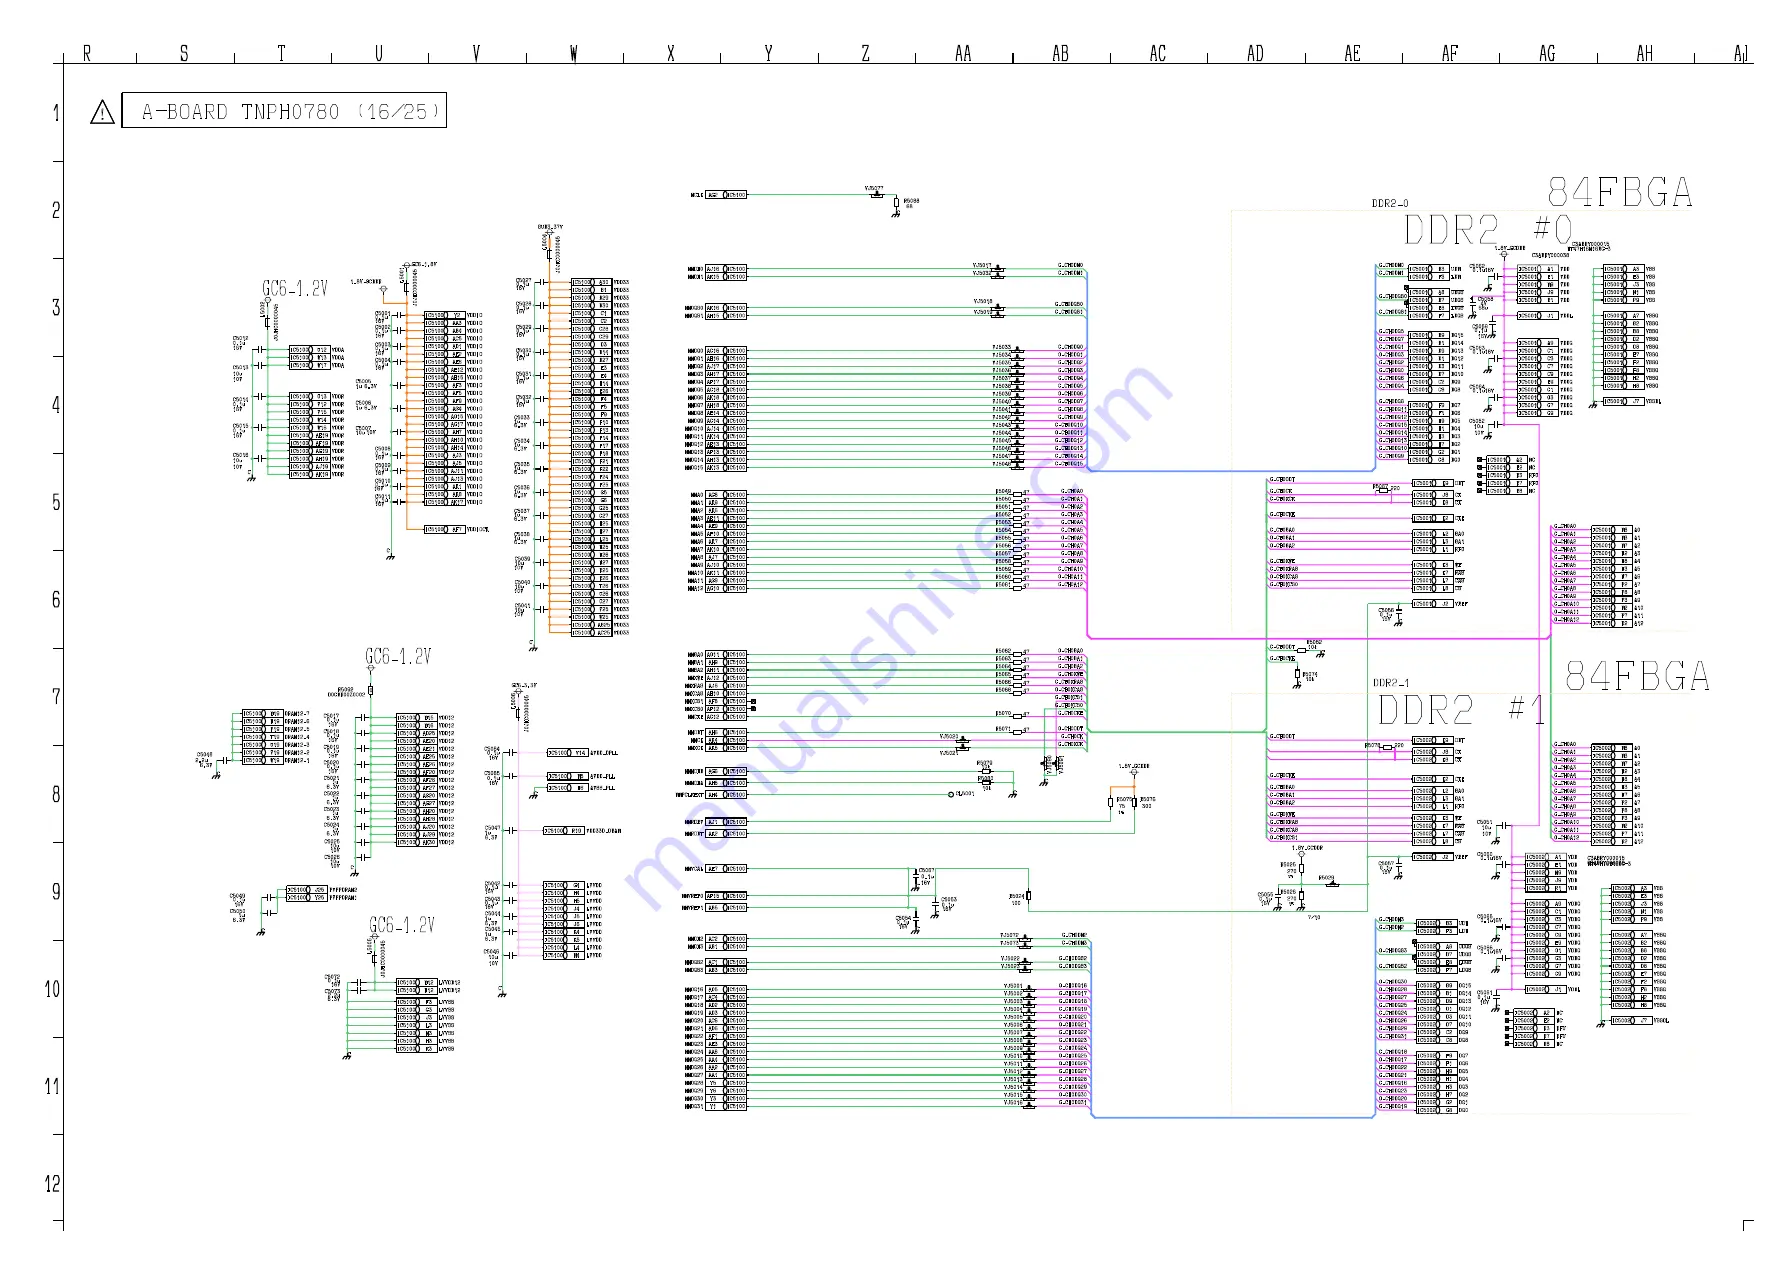Click column header AG
Image resolution: width=1787 pixels, height=1263 pixels.
(1547, 53)
